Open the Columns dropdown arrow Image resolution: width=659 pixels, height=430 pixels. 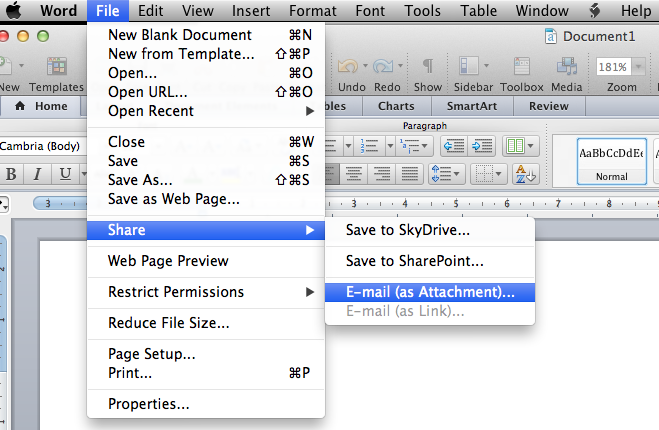coord(531,146)
